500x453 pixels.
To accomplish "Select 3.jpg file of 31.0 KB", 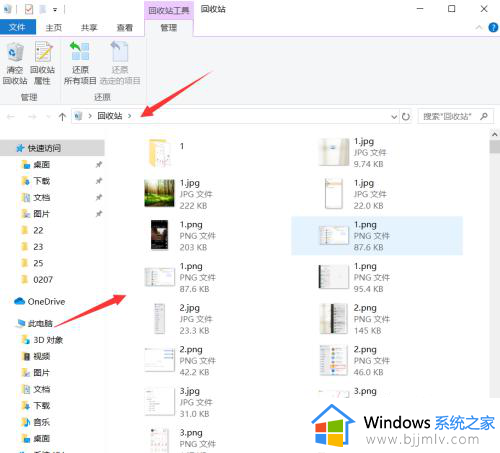I will click(x=179, y=402).
